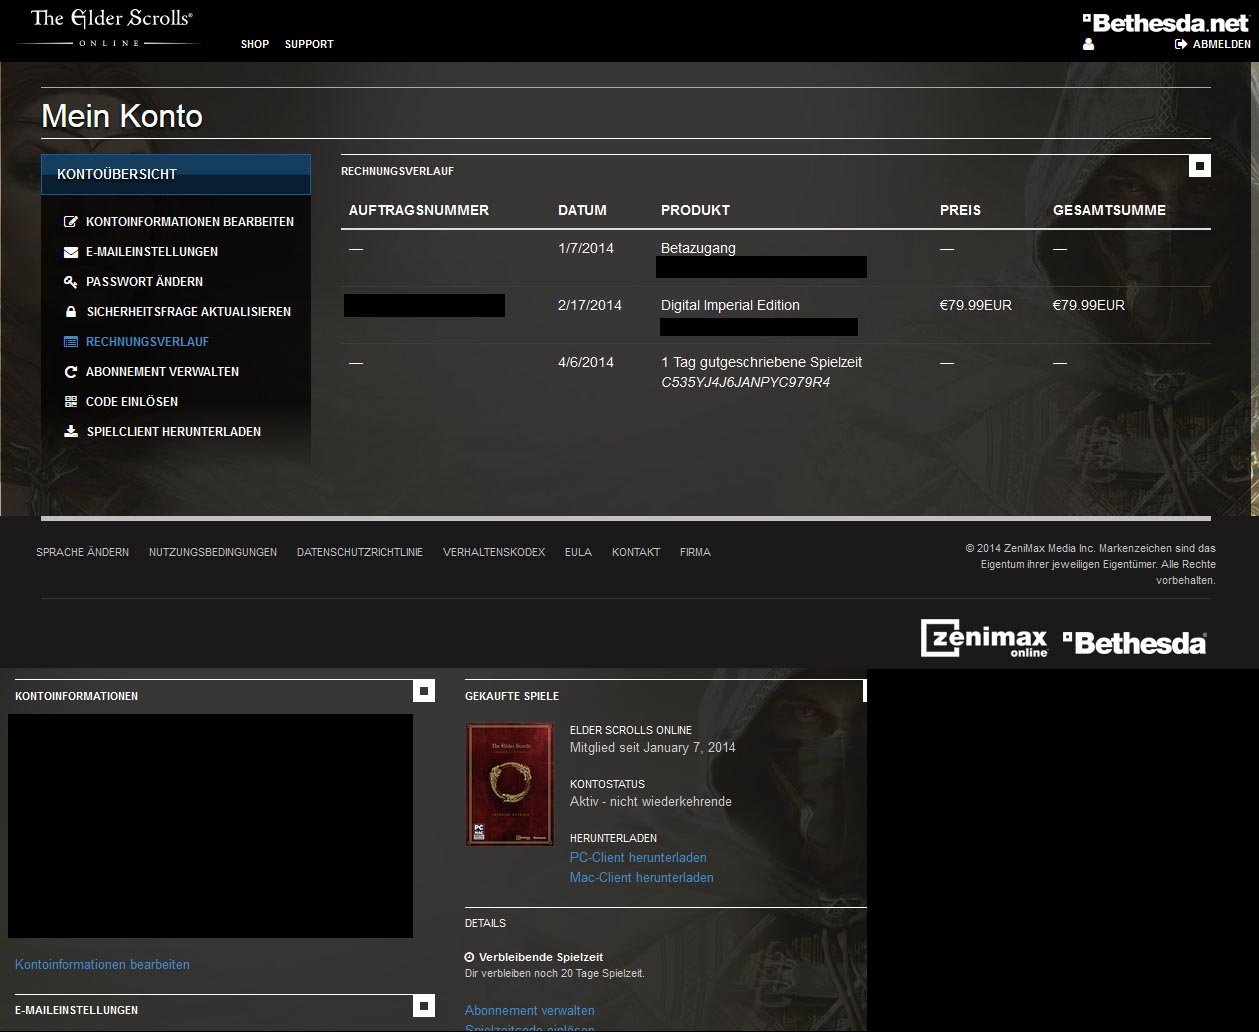This screenshot has height=1032, width=1259.
Task: Click the ZeniMax Online footer logo
Action: (x=984, y=640)
